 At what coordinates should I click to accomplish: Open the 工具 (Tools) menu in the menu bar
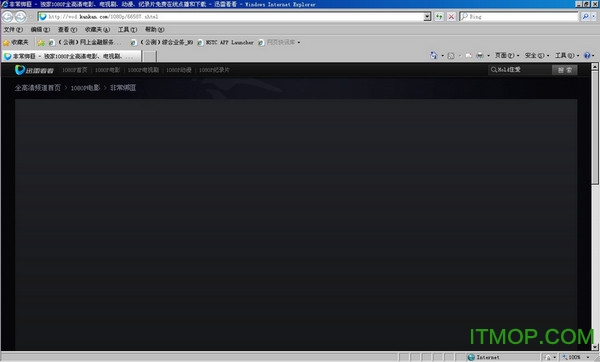point(127,29)
